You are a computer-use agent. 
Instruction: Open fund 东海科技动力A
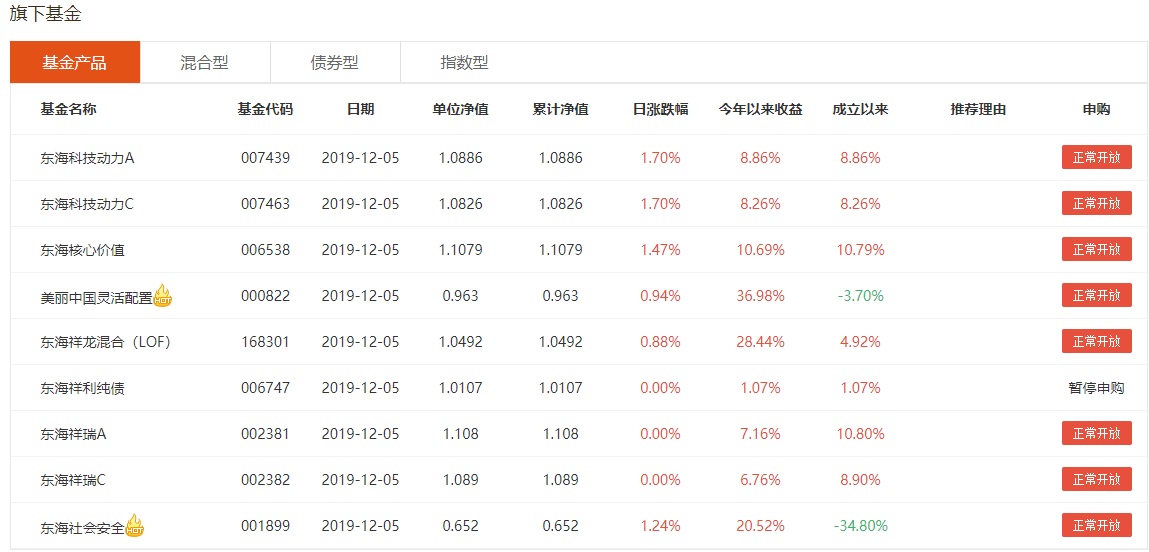click(87, 158)
